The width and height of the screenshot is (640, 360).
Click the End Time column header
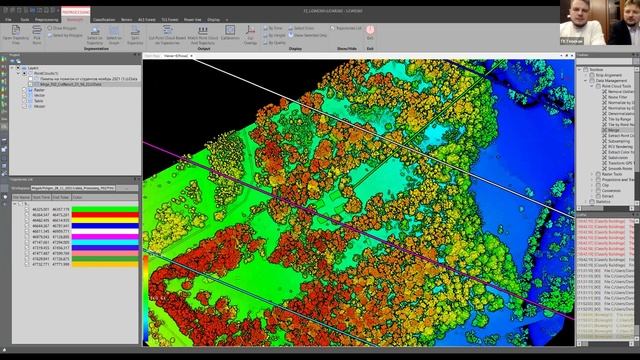point(60,198)
